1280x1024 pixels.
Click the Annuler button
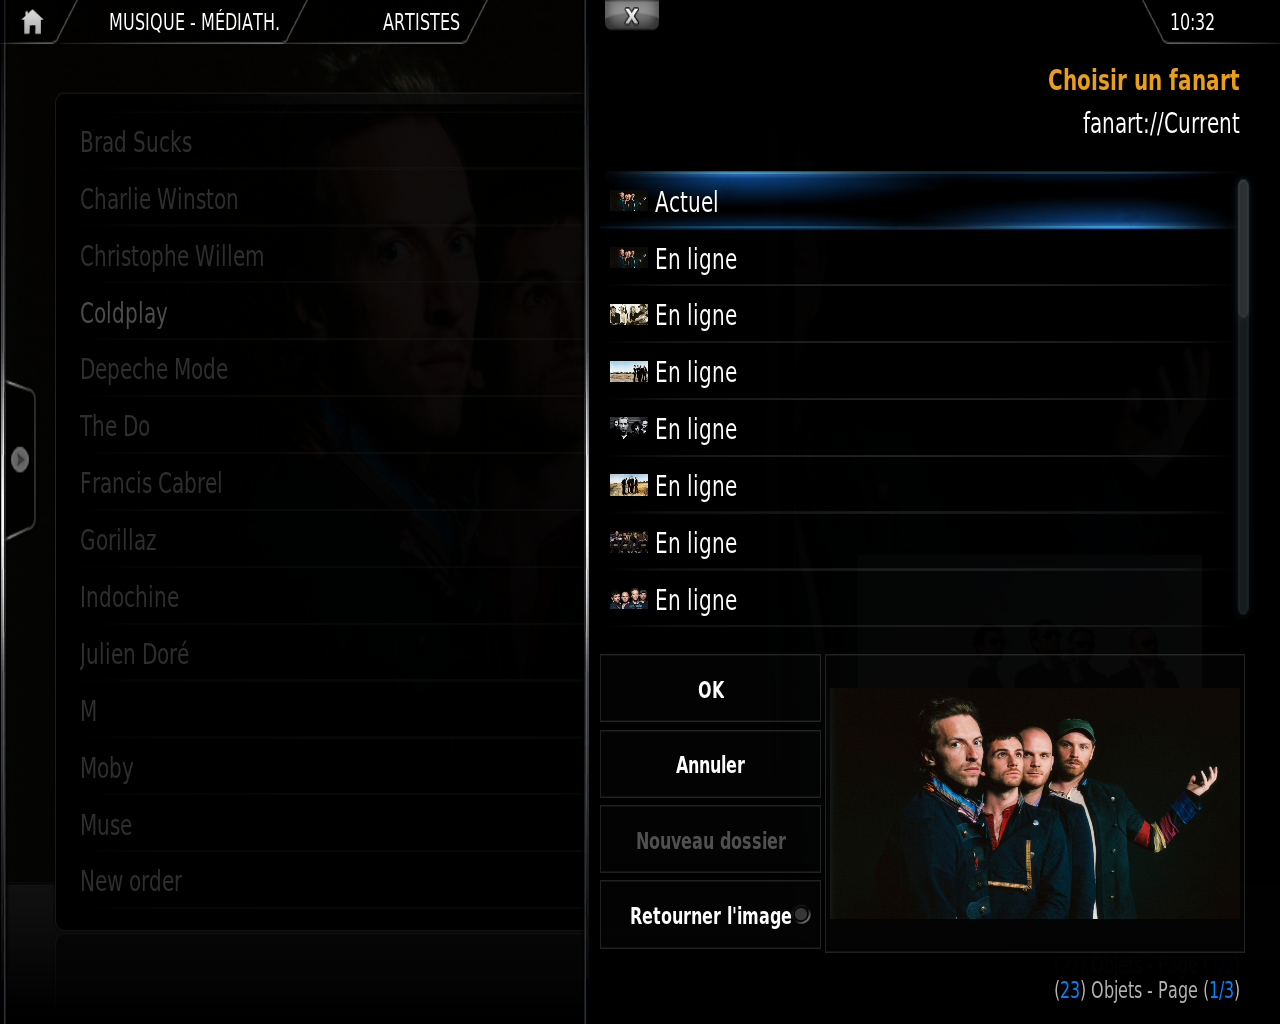coord(710,765)
